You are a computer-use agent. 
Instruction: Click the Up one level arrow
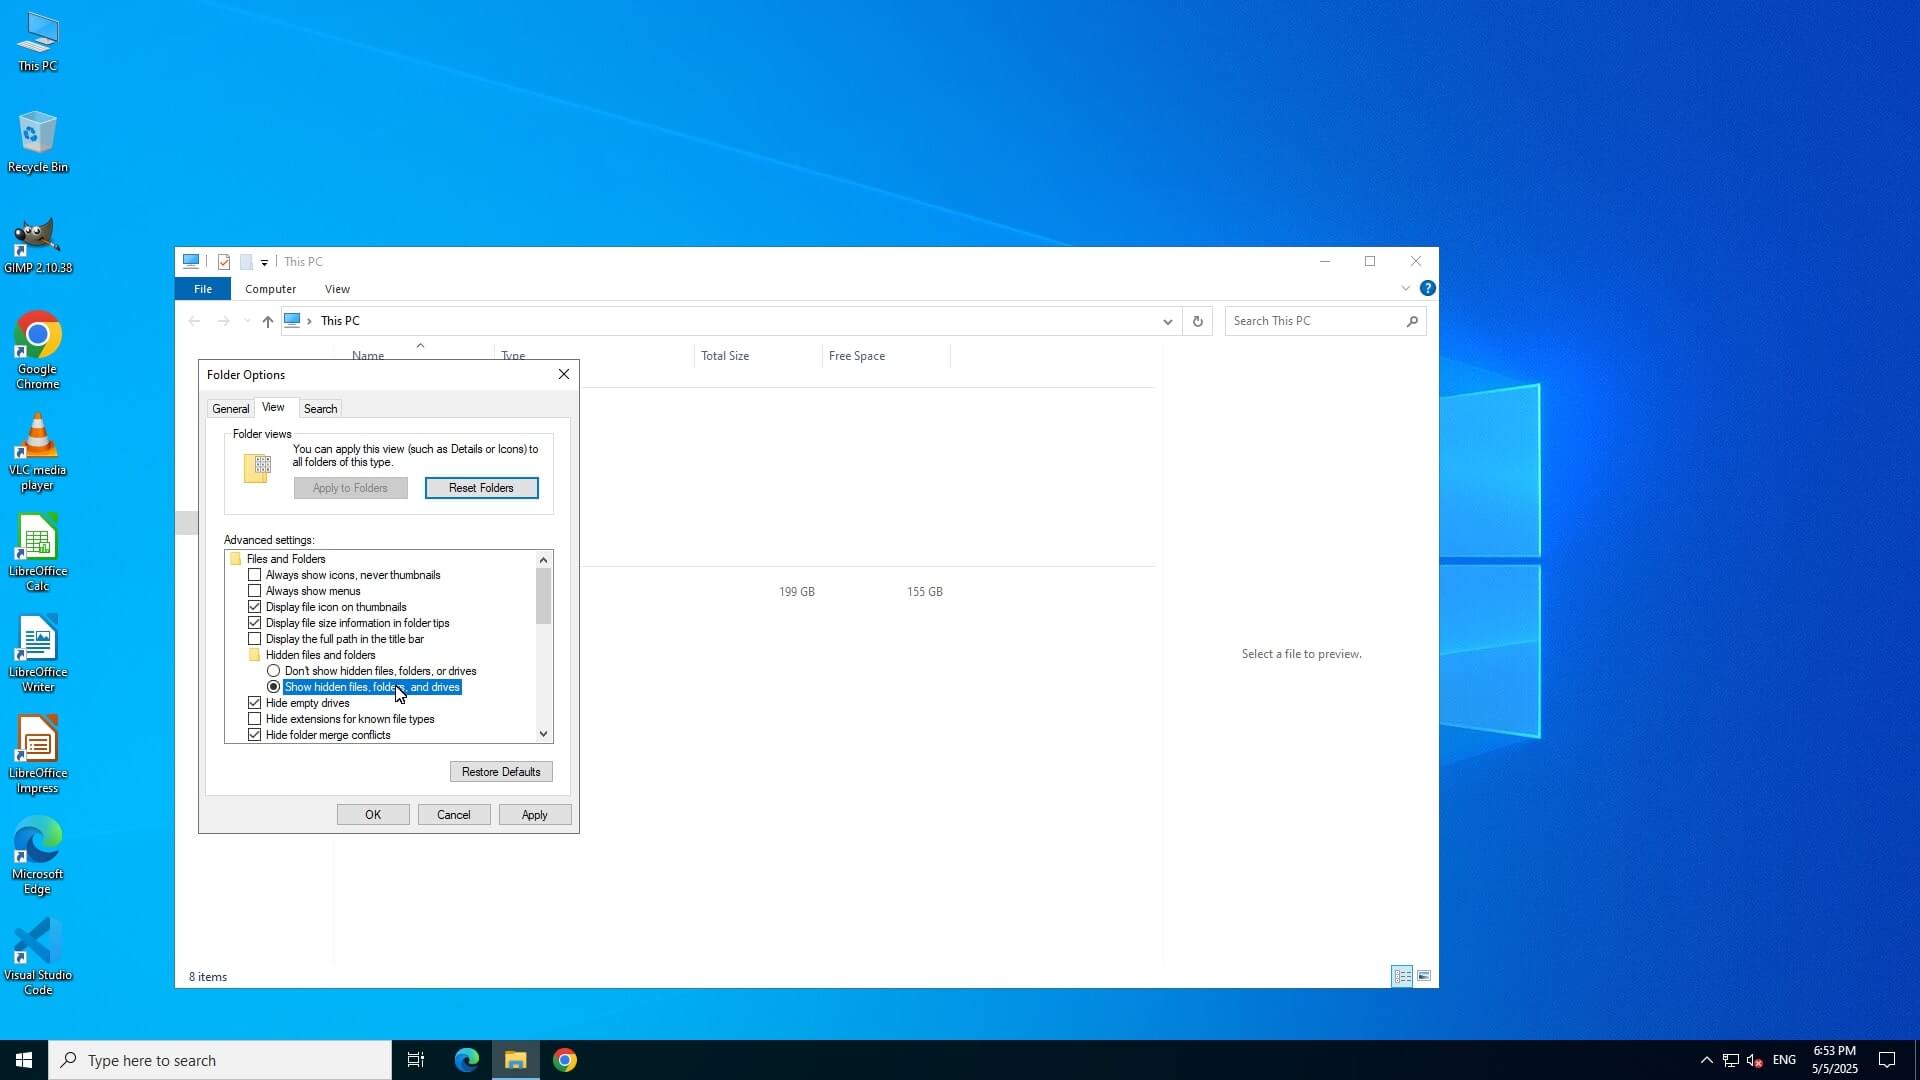(267, 321)
